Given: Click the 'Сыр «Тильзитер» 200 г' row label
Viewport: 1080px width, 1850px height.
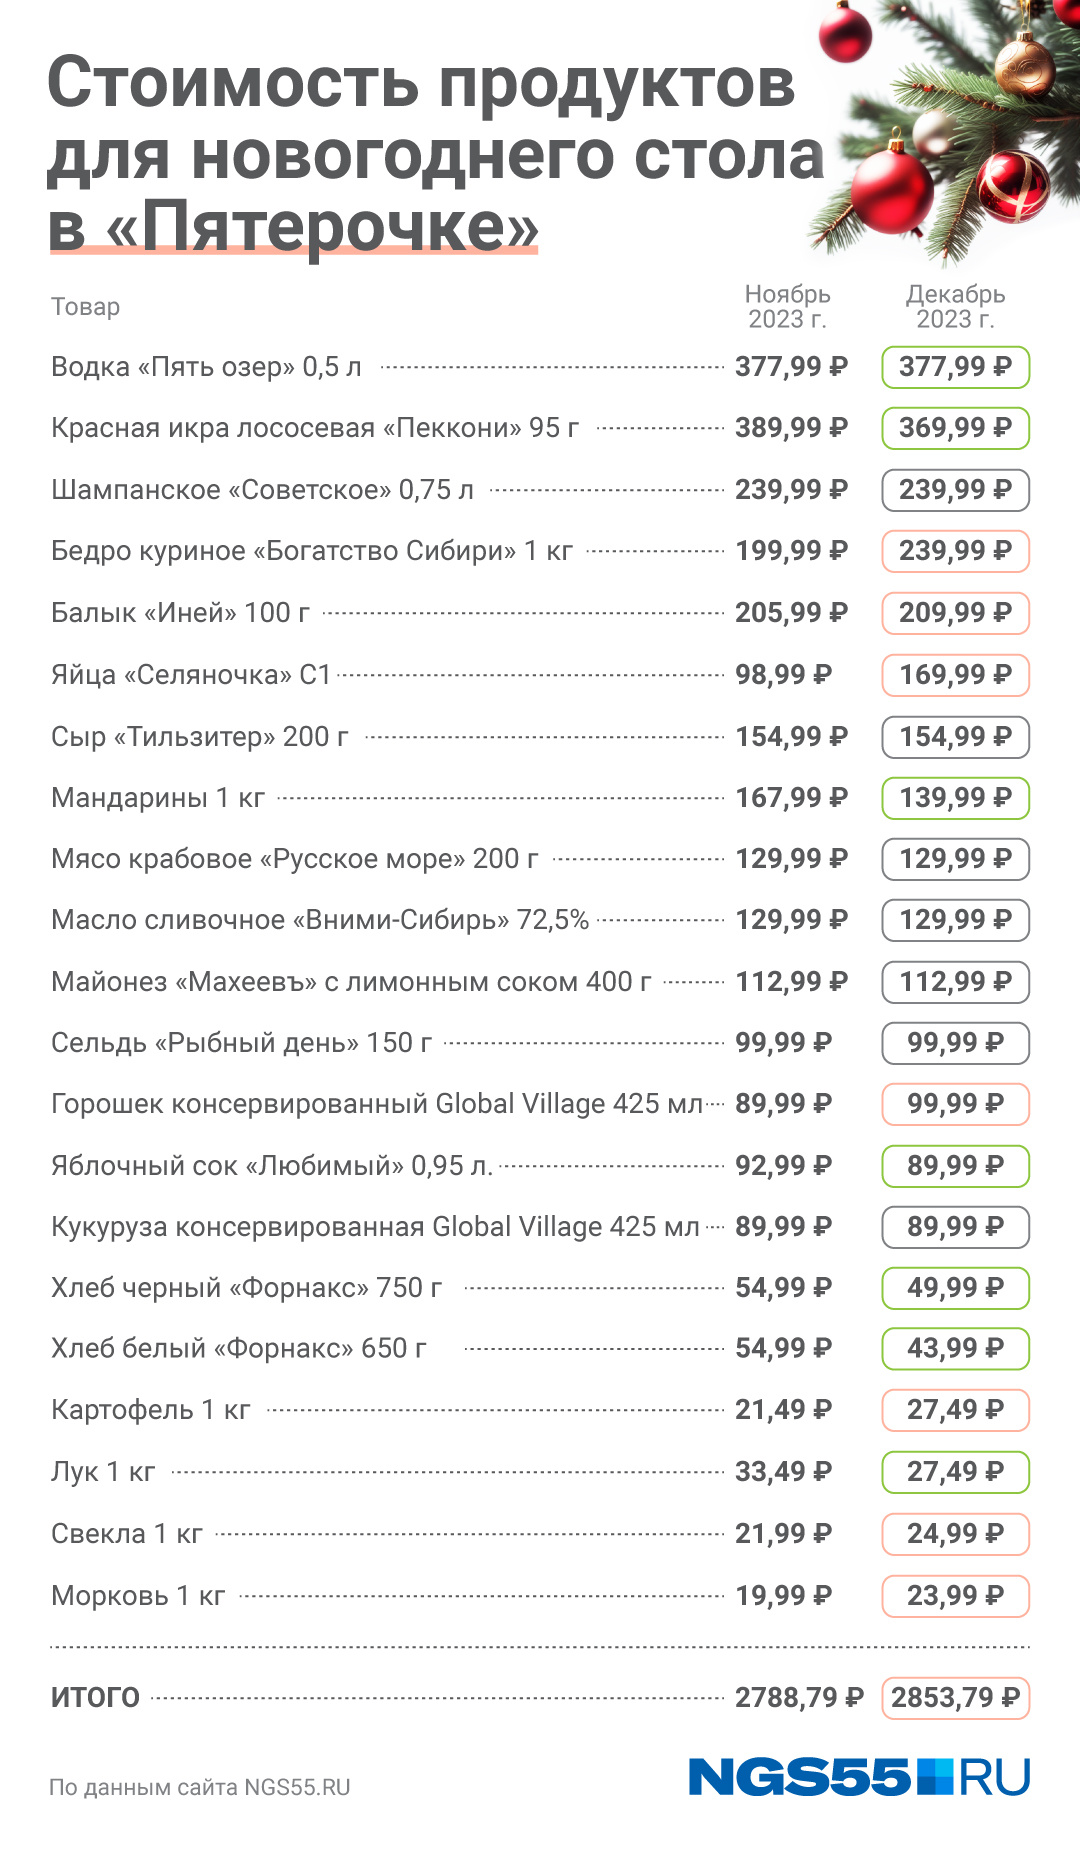Looking at the screenshot, I should coord(200,737).
